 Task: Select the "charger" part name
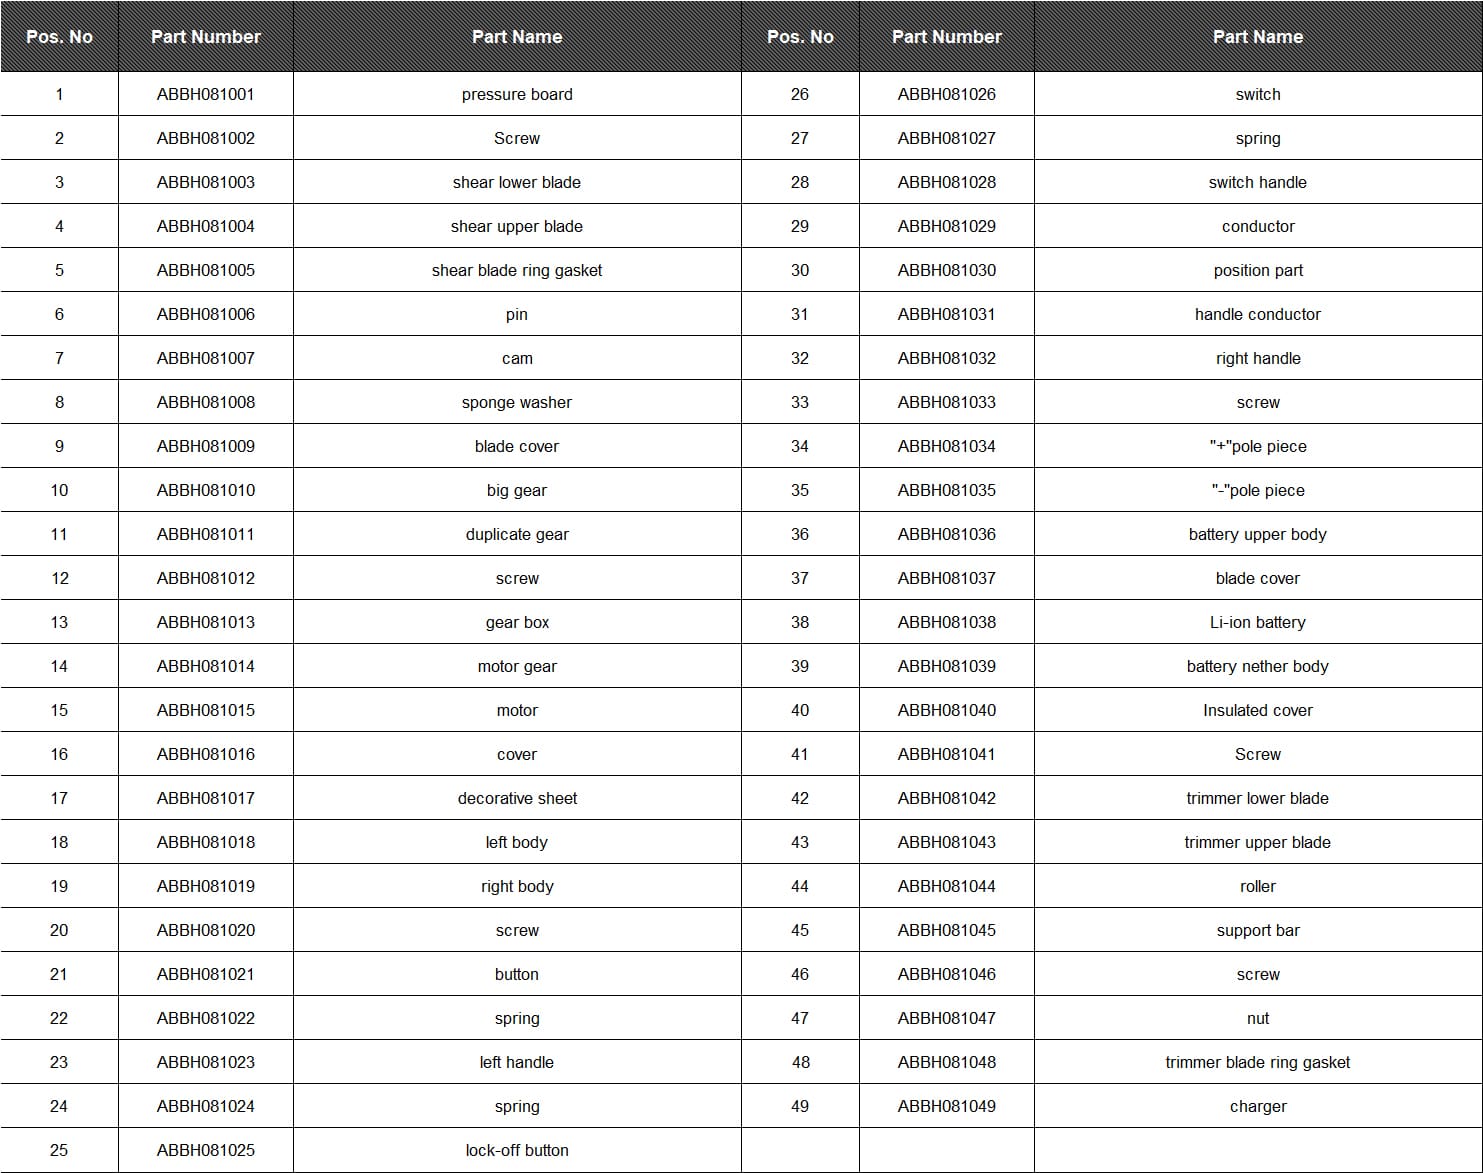pos(1257,1106)
